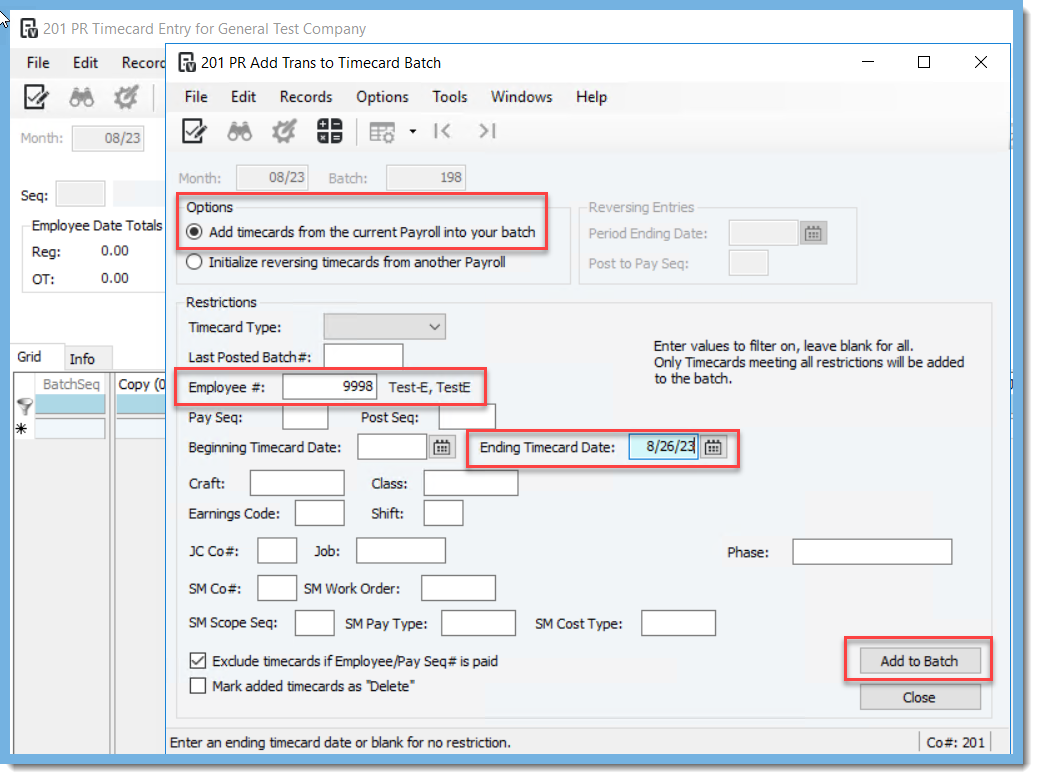1038x779 pixels.
Task: Go to last record arrow icon
Action: [x=487, y=131]
